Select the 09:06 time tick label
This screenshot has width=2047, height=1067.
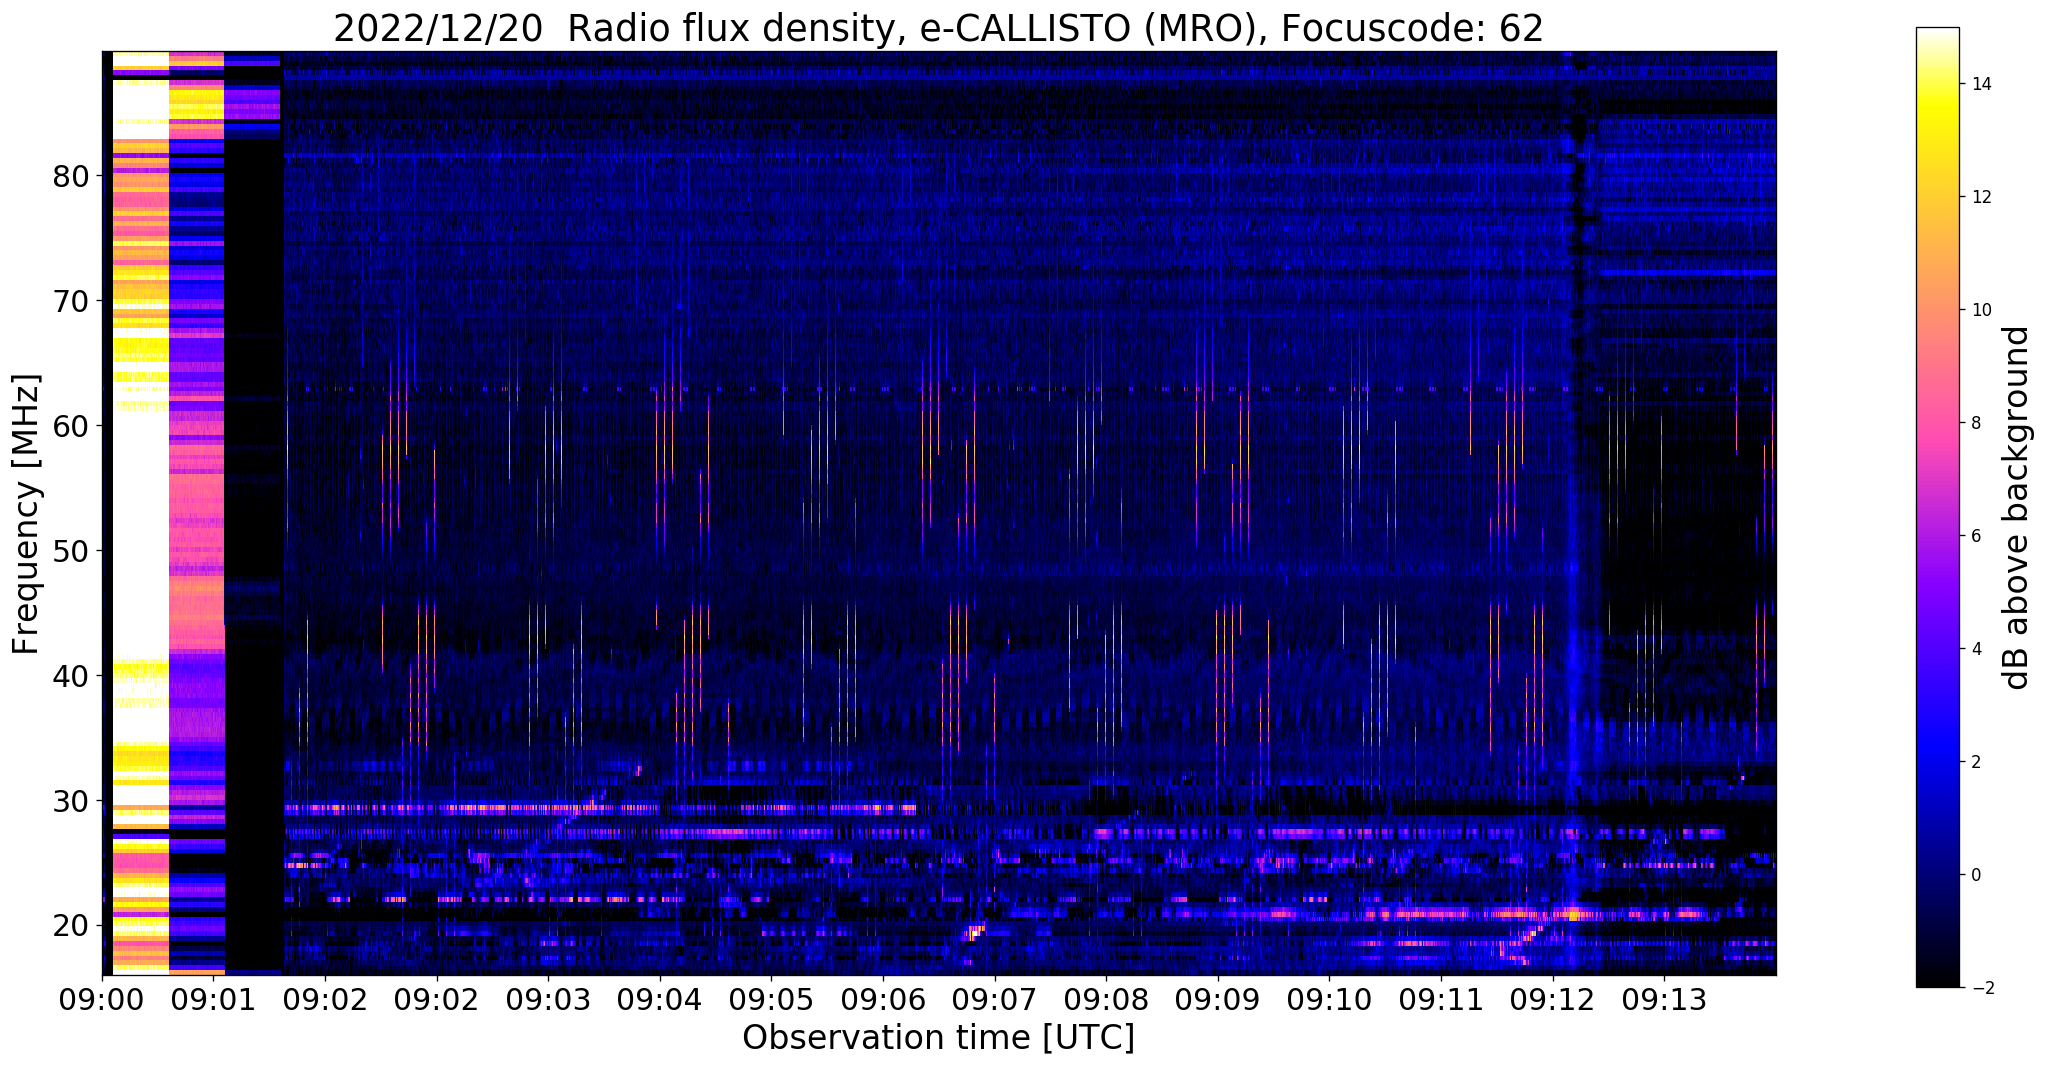882,1000
